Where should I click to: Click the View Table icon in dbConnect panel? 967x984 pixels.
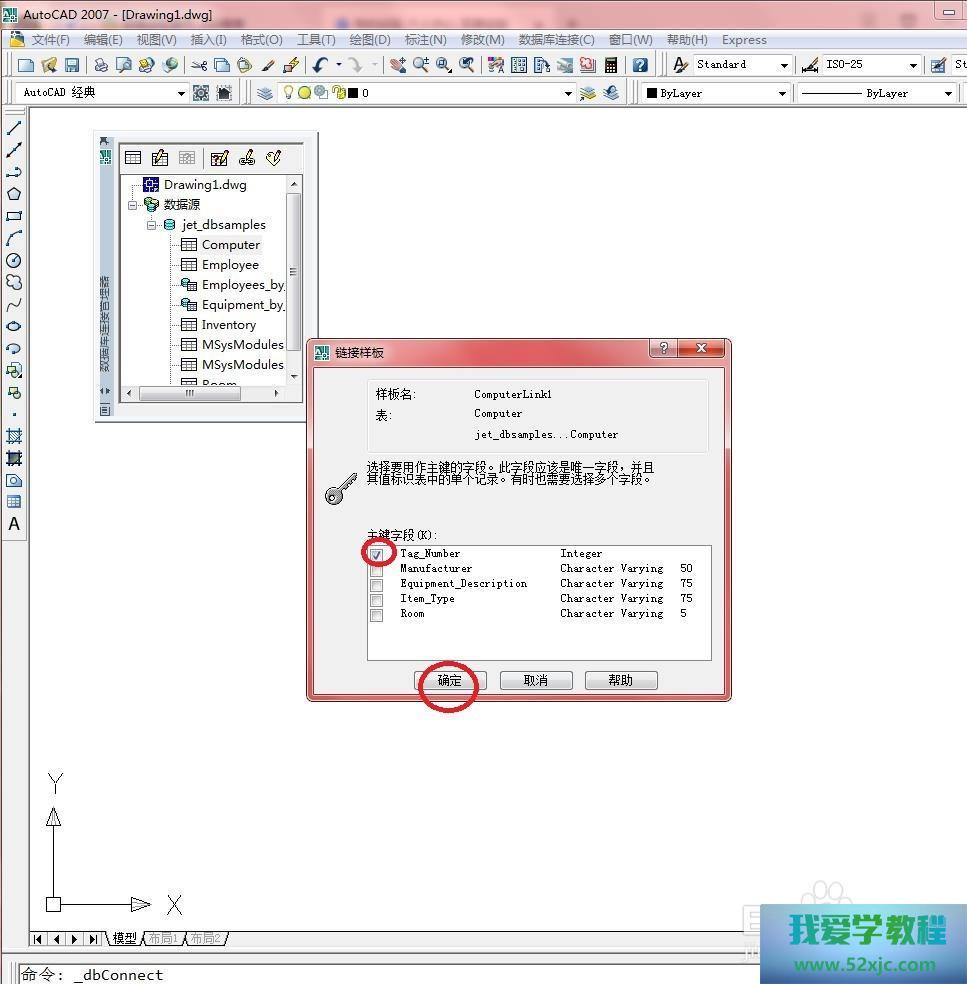(x=133, y=158)
